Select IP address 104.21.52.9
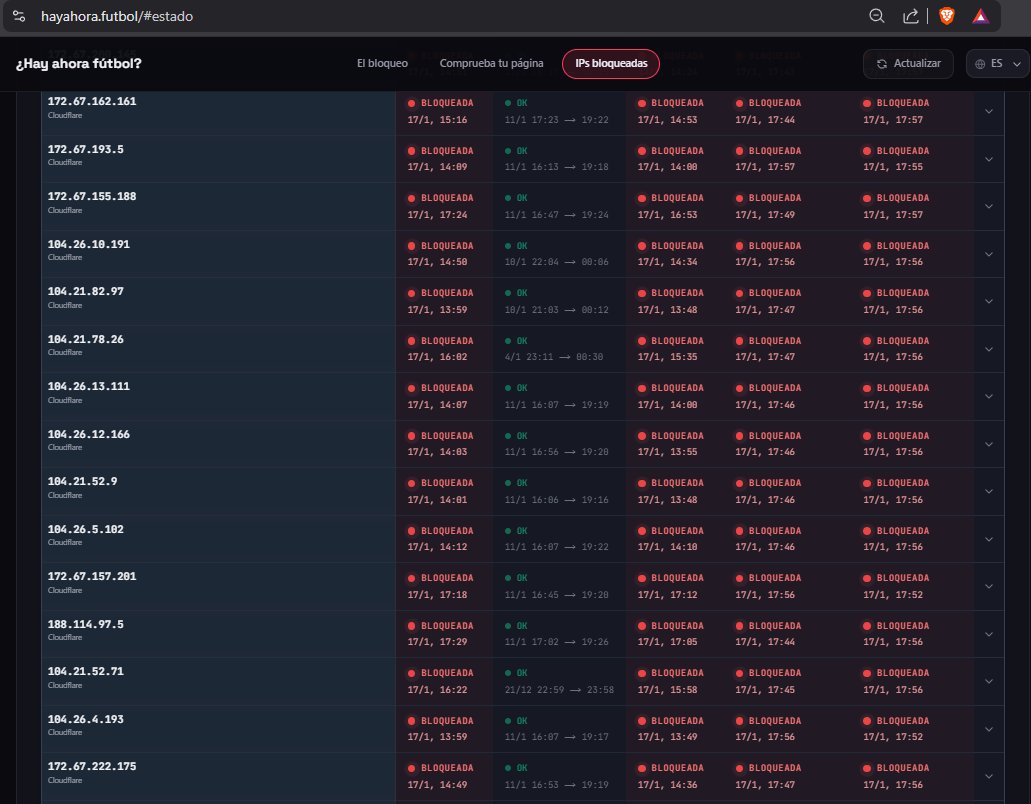 point(82,481)
